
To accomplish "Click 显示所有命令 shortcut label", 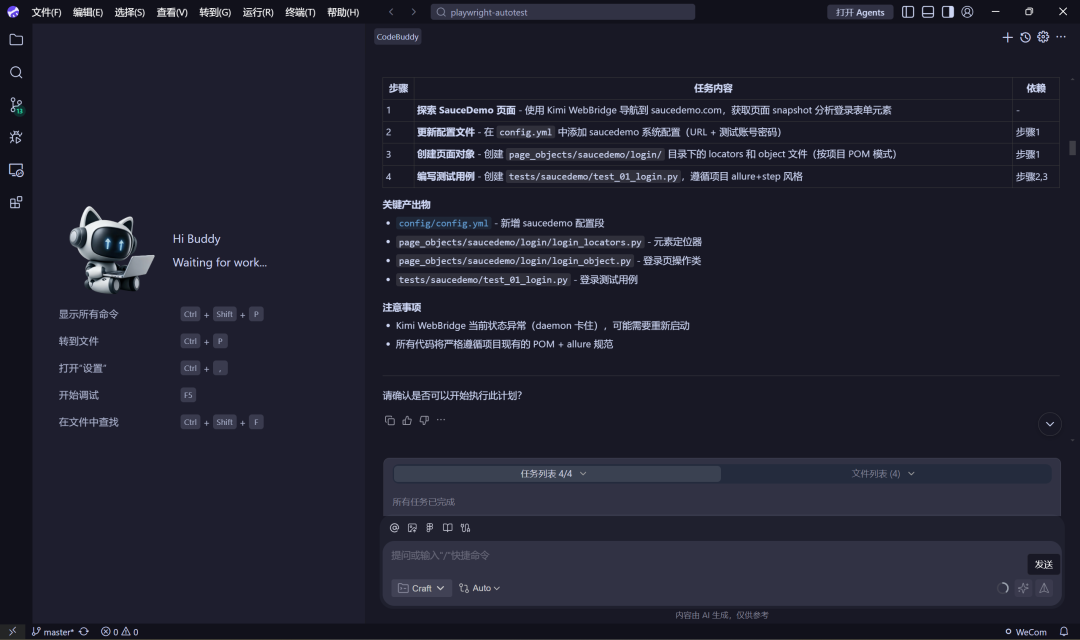I will tap(88, 314).
